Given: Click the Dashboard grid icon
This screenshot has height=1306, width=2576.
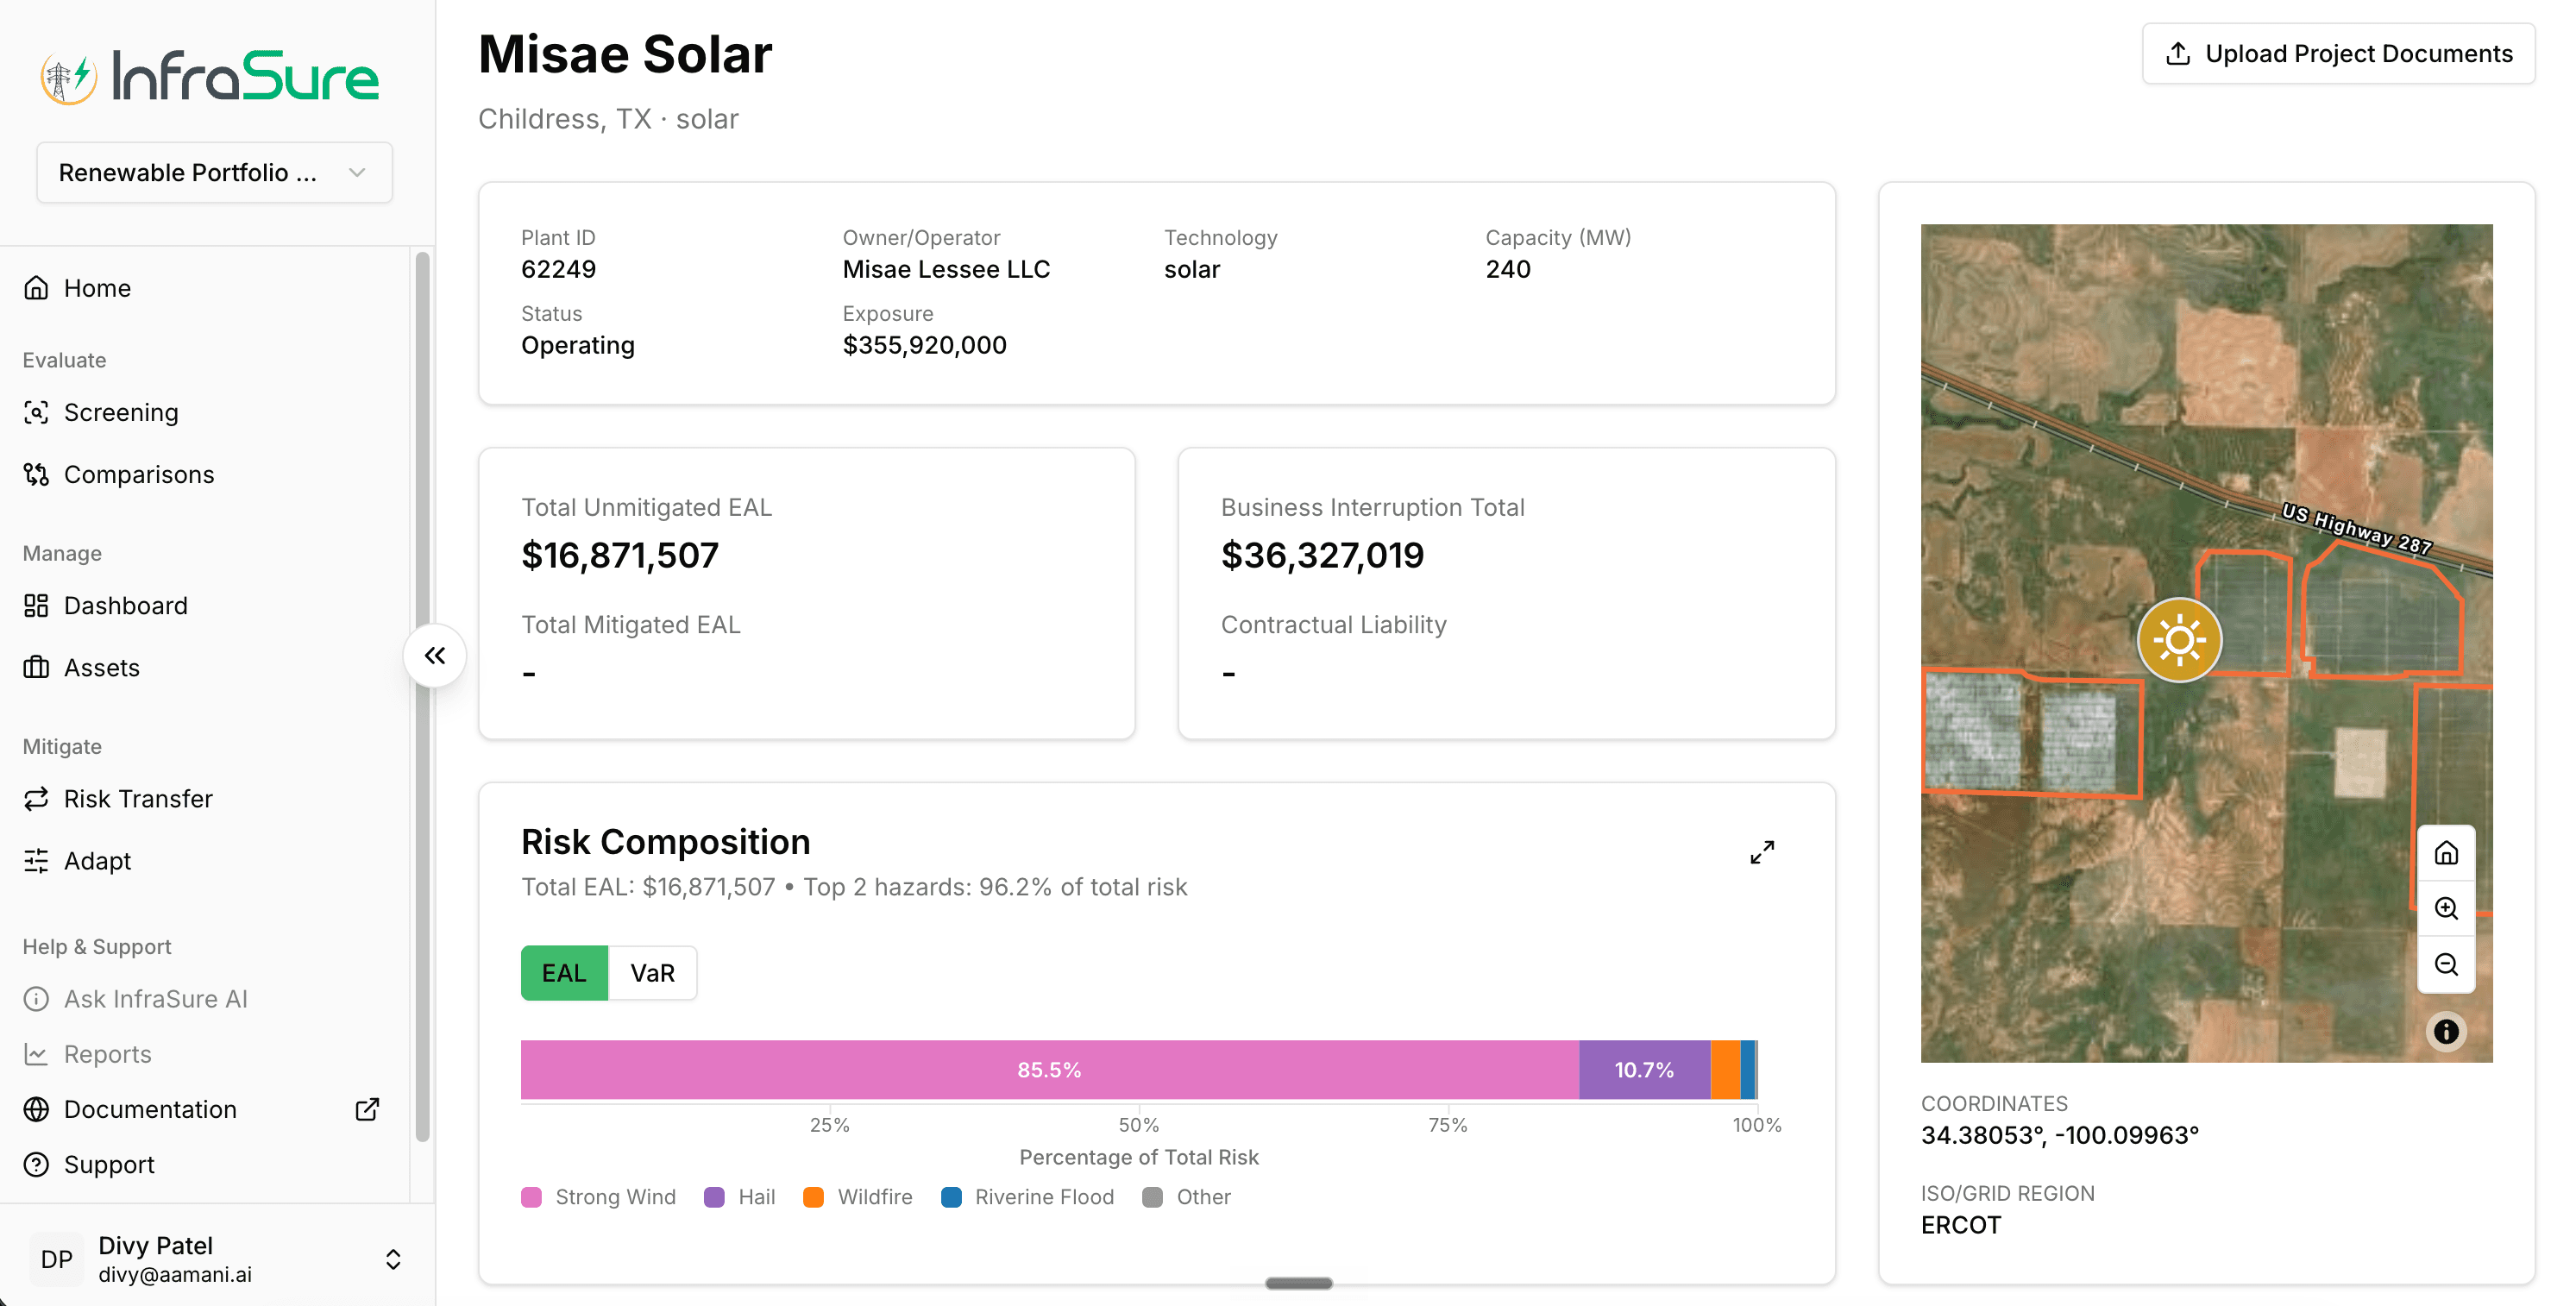Looking at the screenshot, I should pyautogui.click(x=36, y=605).
